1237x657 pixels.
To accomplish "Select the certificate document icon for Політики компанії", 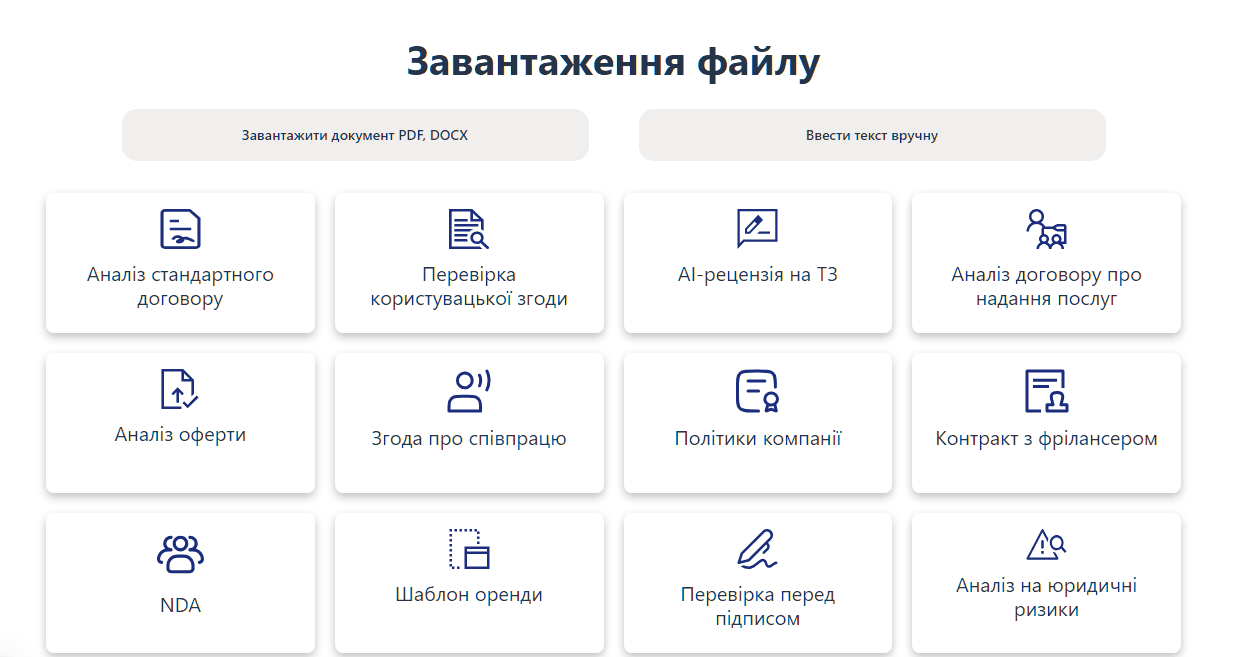I will tap(757, 389).
